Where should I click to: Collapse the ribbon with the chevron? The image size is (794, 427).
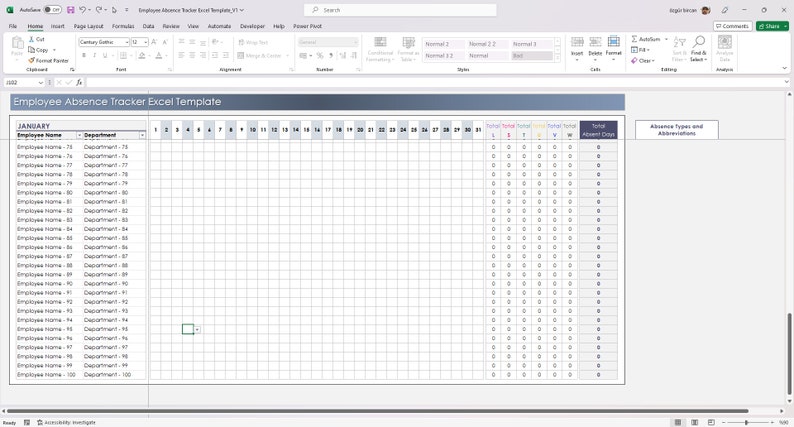pyautogui.click(x=784, y=68)
